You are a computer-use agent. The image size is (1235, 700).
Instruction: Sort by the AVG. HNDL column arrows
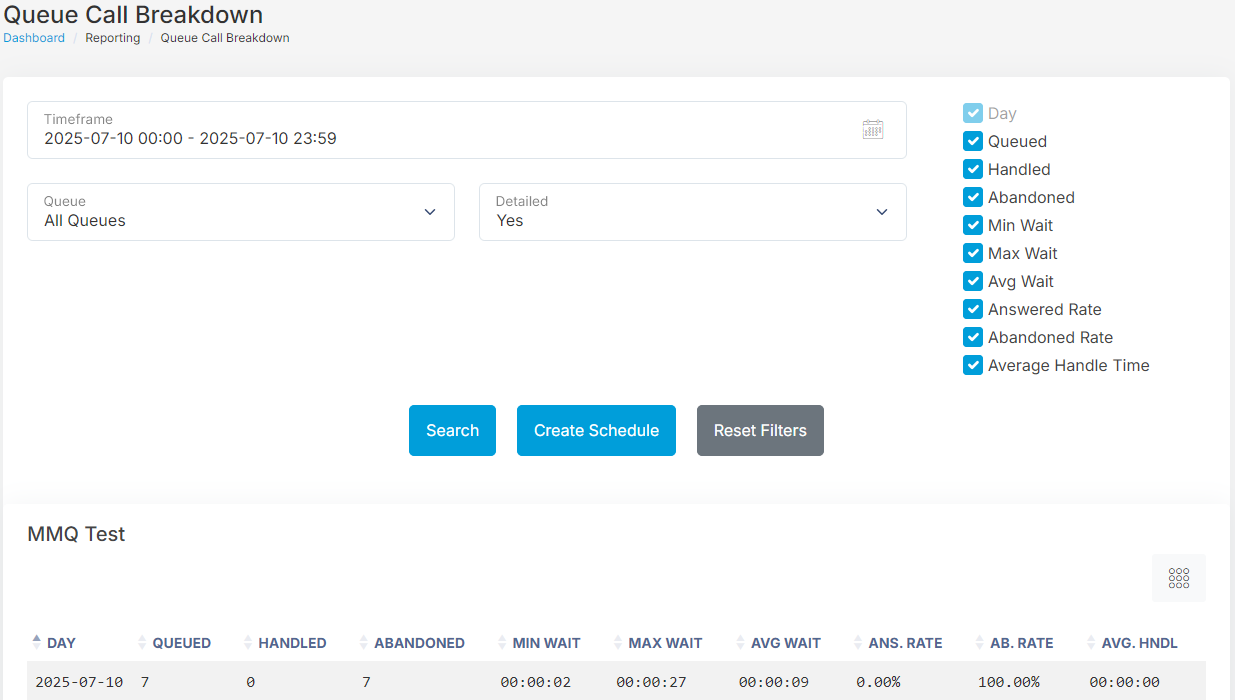point(1091,643)
